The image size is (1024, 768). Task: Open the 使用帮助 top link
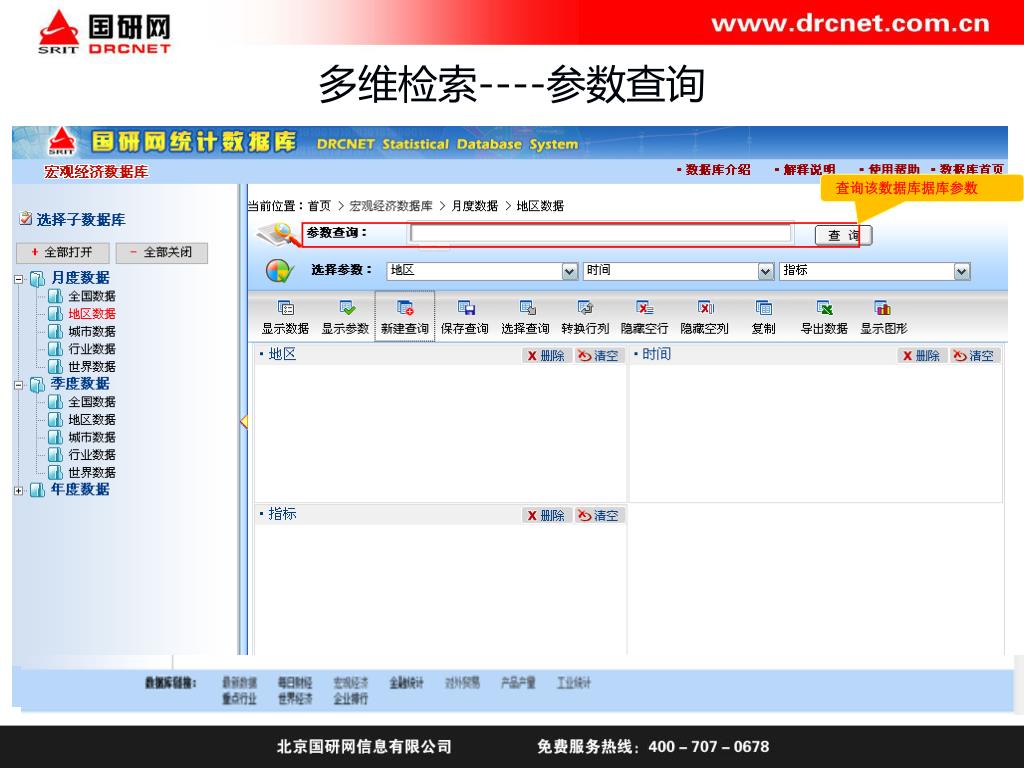tap(893, 170)
